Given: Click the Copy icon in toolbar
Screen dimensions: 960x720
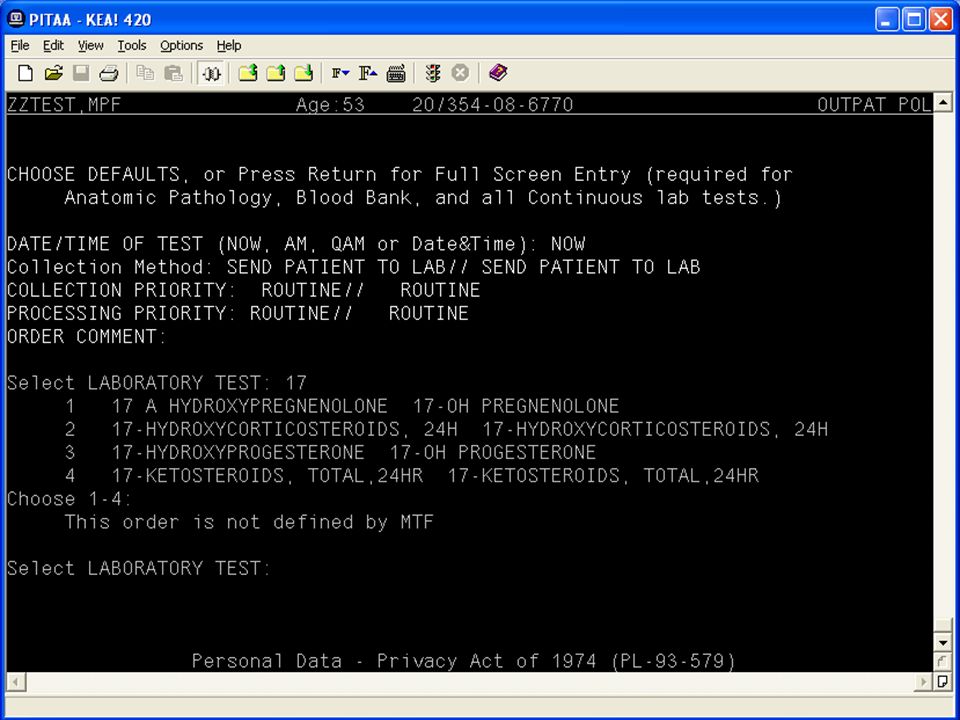Looking at the screenshot, I should (x=145, y=73).
